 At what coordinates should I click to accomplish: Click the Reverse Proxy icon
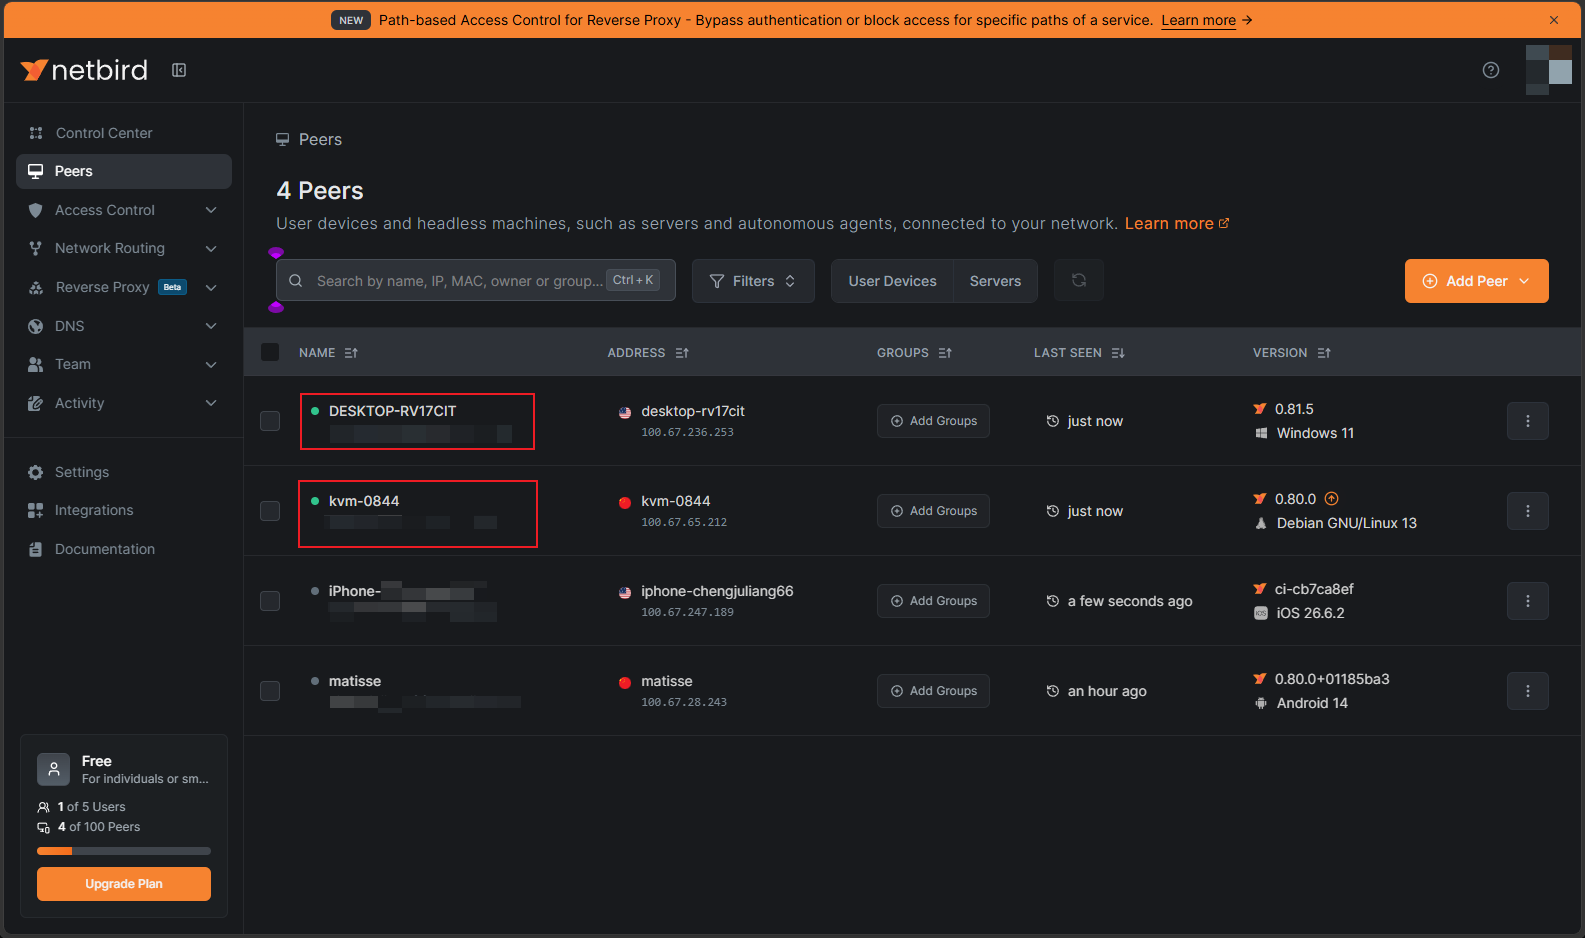point(36,287)
